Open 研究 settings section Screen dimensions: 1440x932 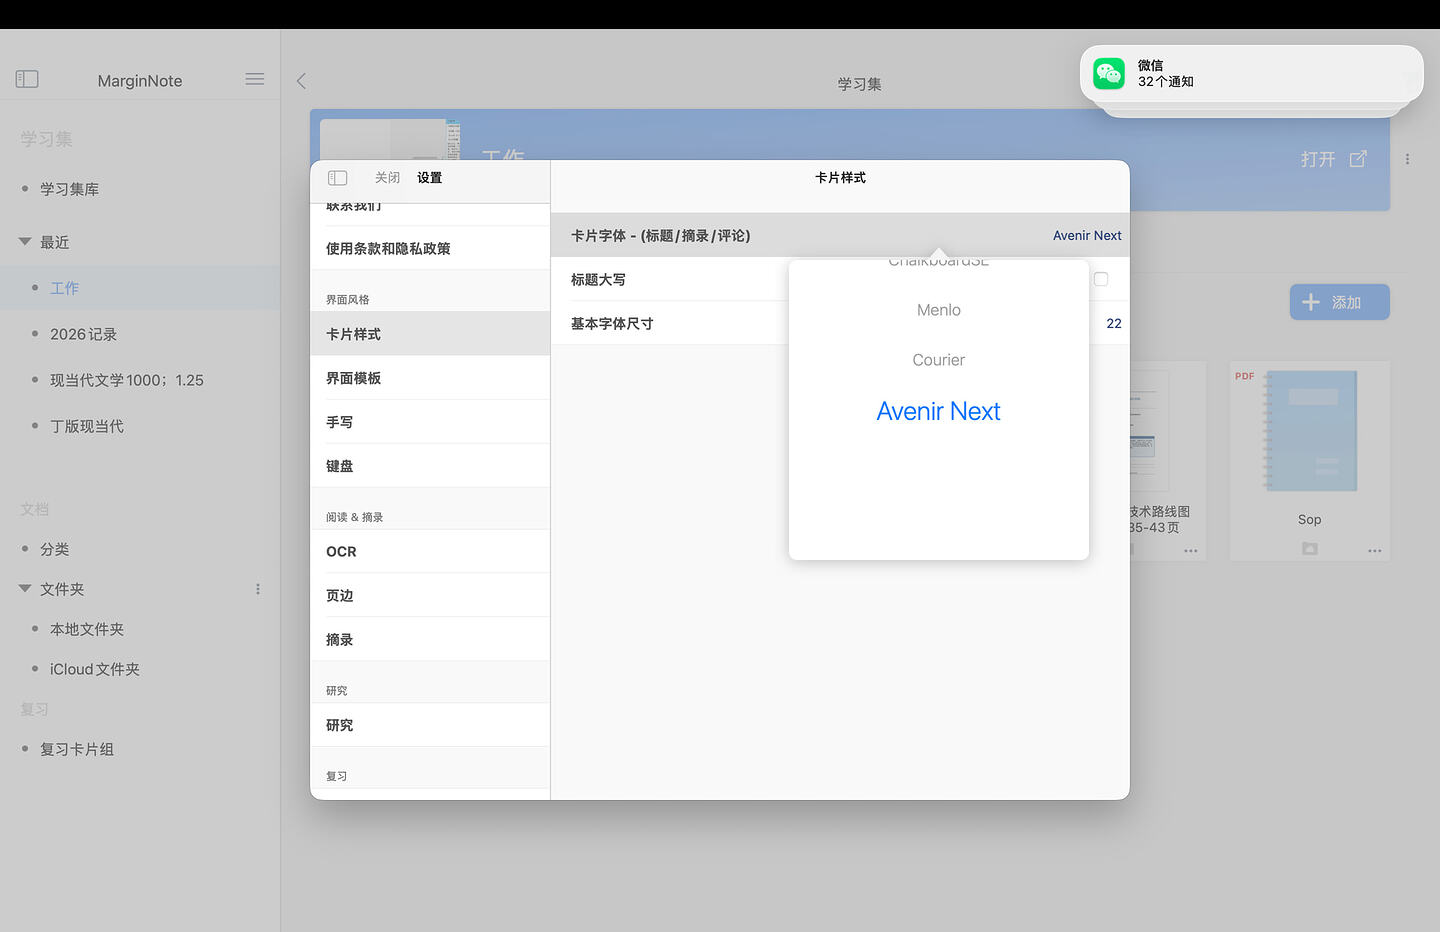[430, 725]
